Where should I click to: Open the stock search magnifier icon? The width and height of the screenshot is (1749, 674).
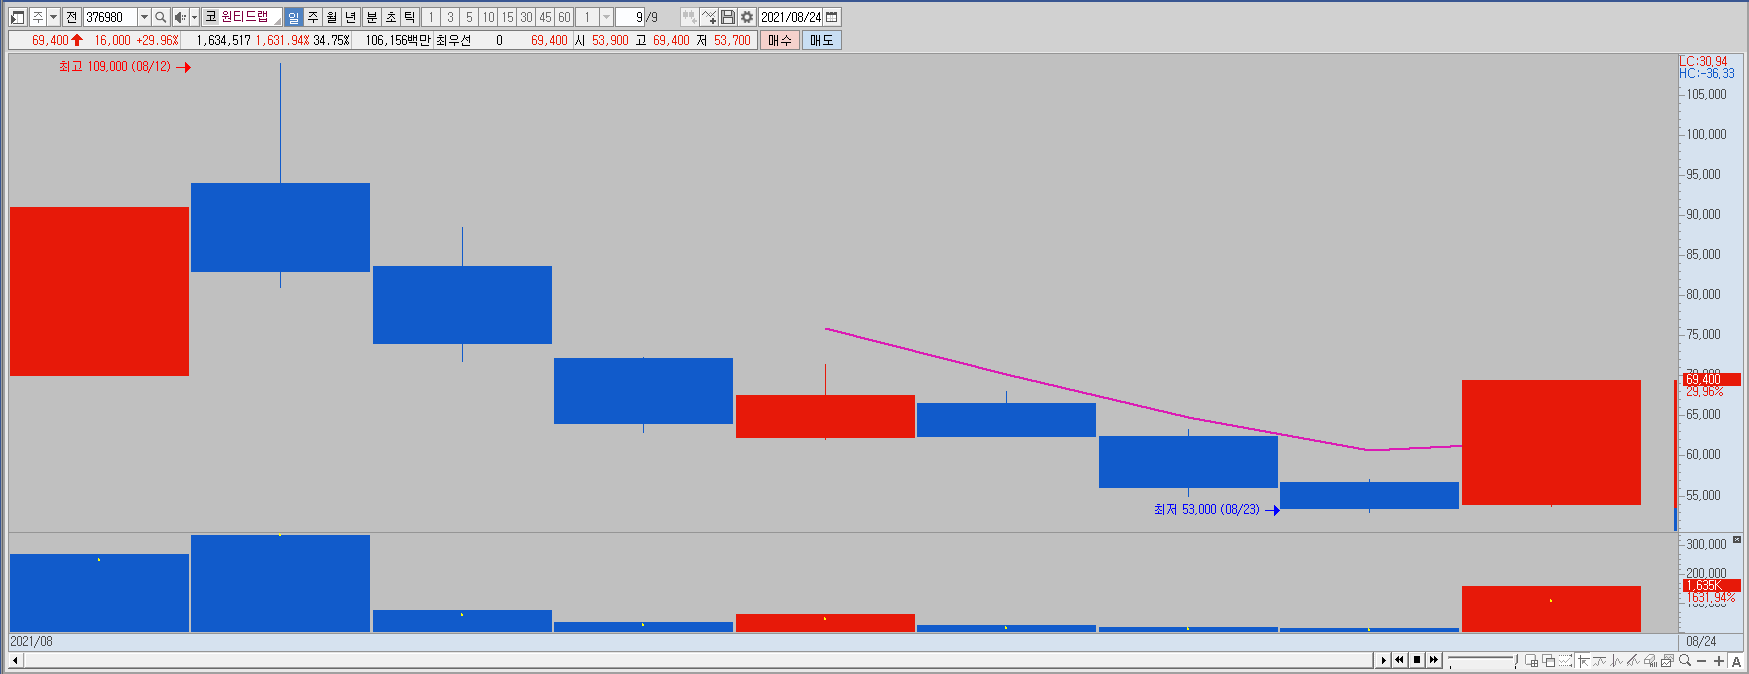(160, 17)
